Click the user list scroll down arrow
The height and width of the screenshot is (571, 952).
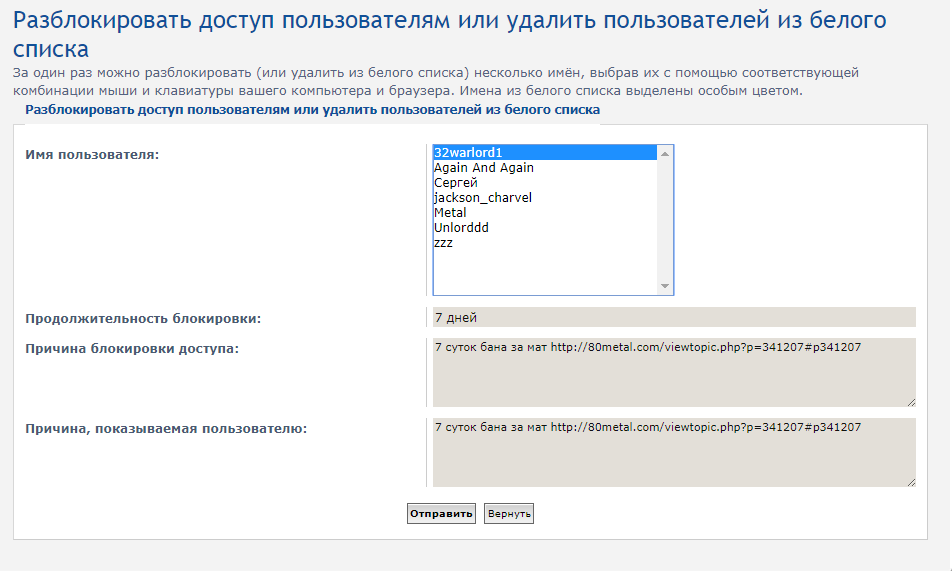[x=665, y=286]
